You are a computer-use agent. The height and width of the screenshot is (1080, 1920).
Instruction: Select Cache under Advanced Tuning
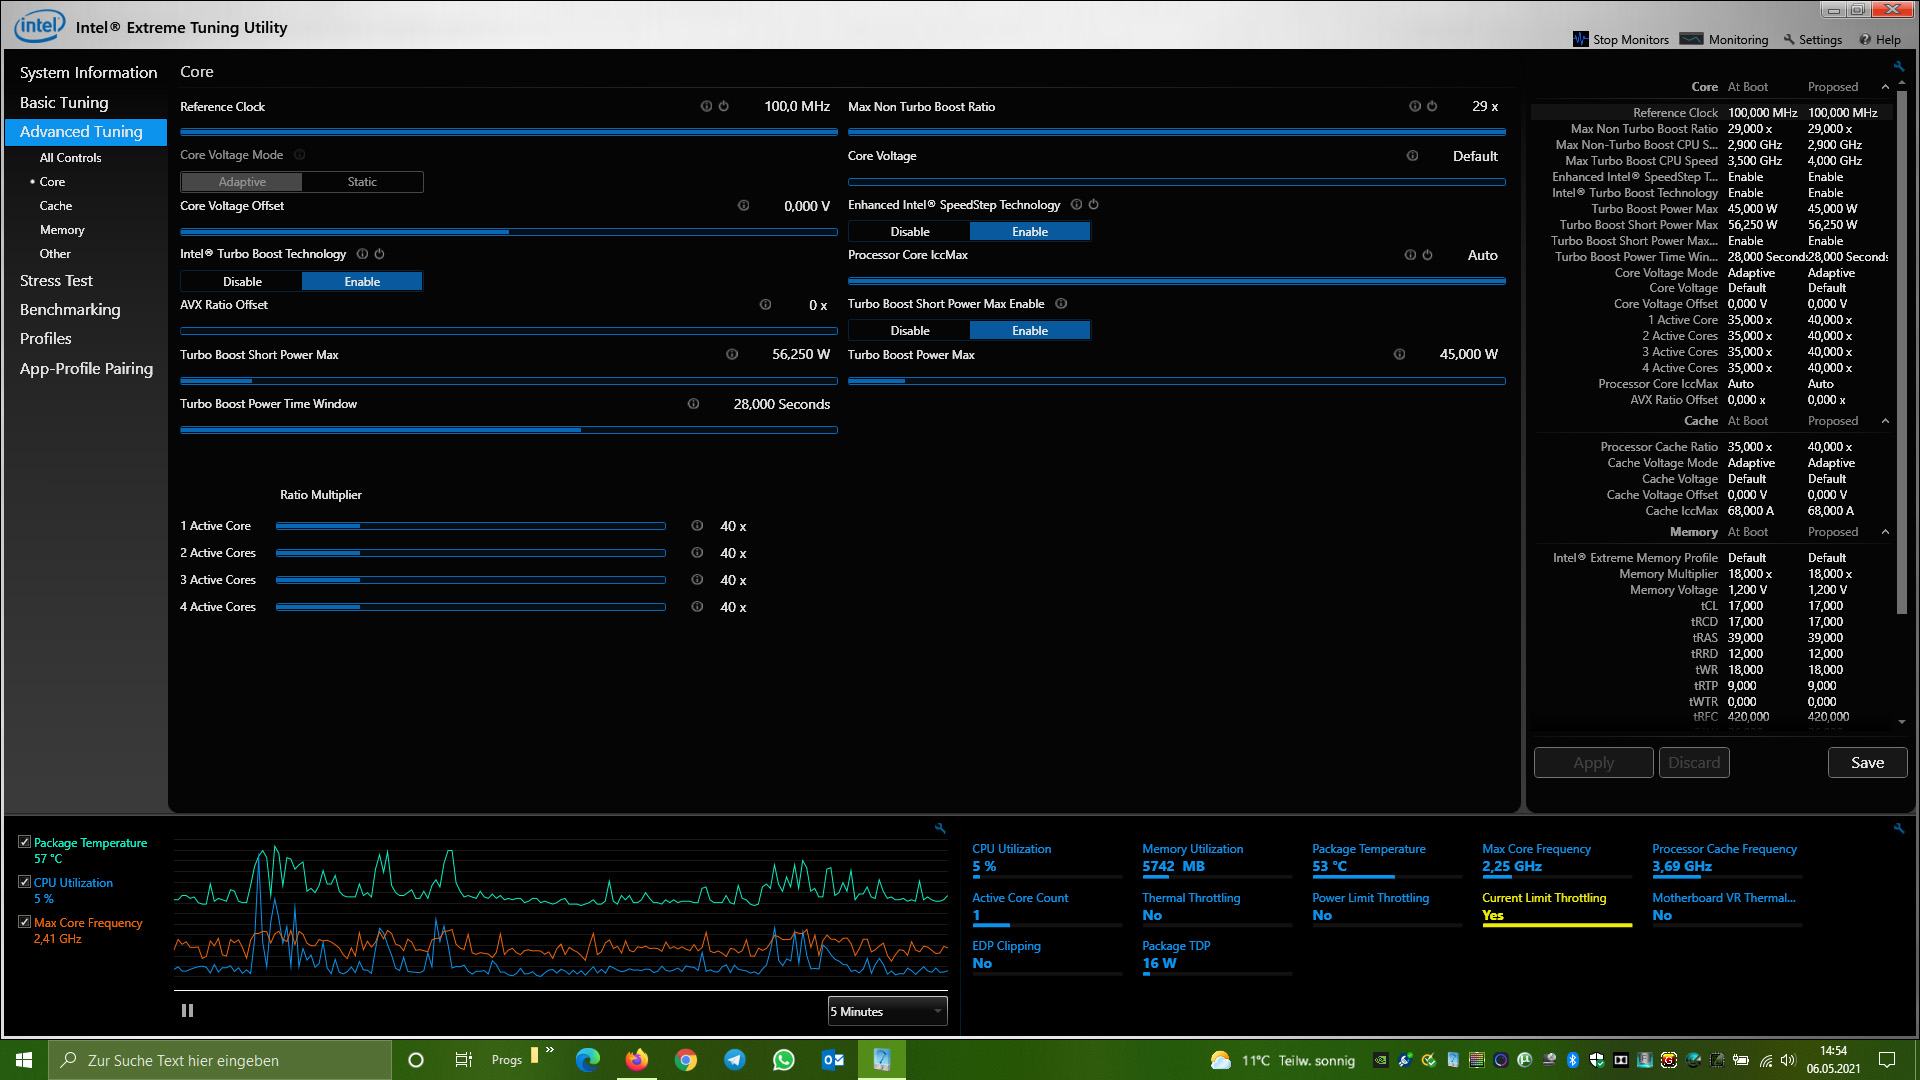56,206
